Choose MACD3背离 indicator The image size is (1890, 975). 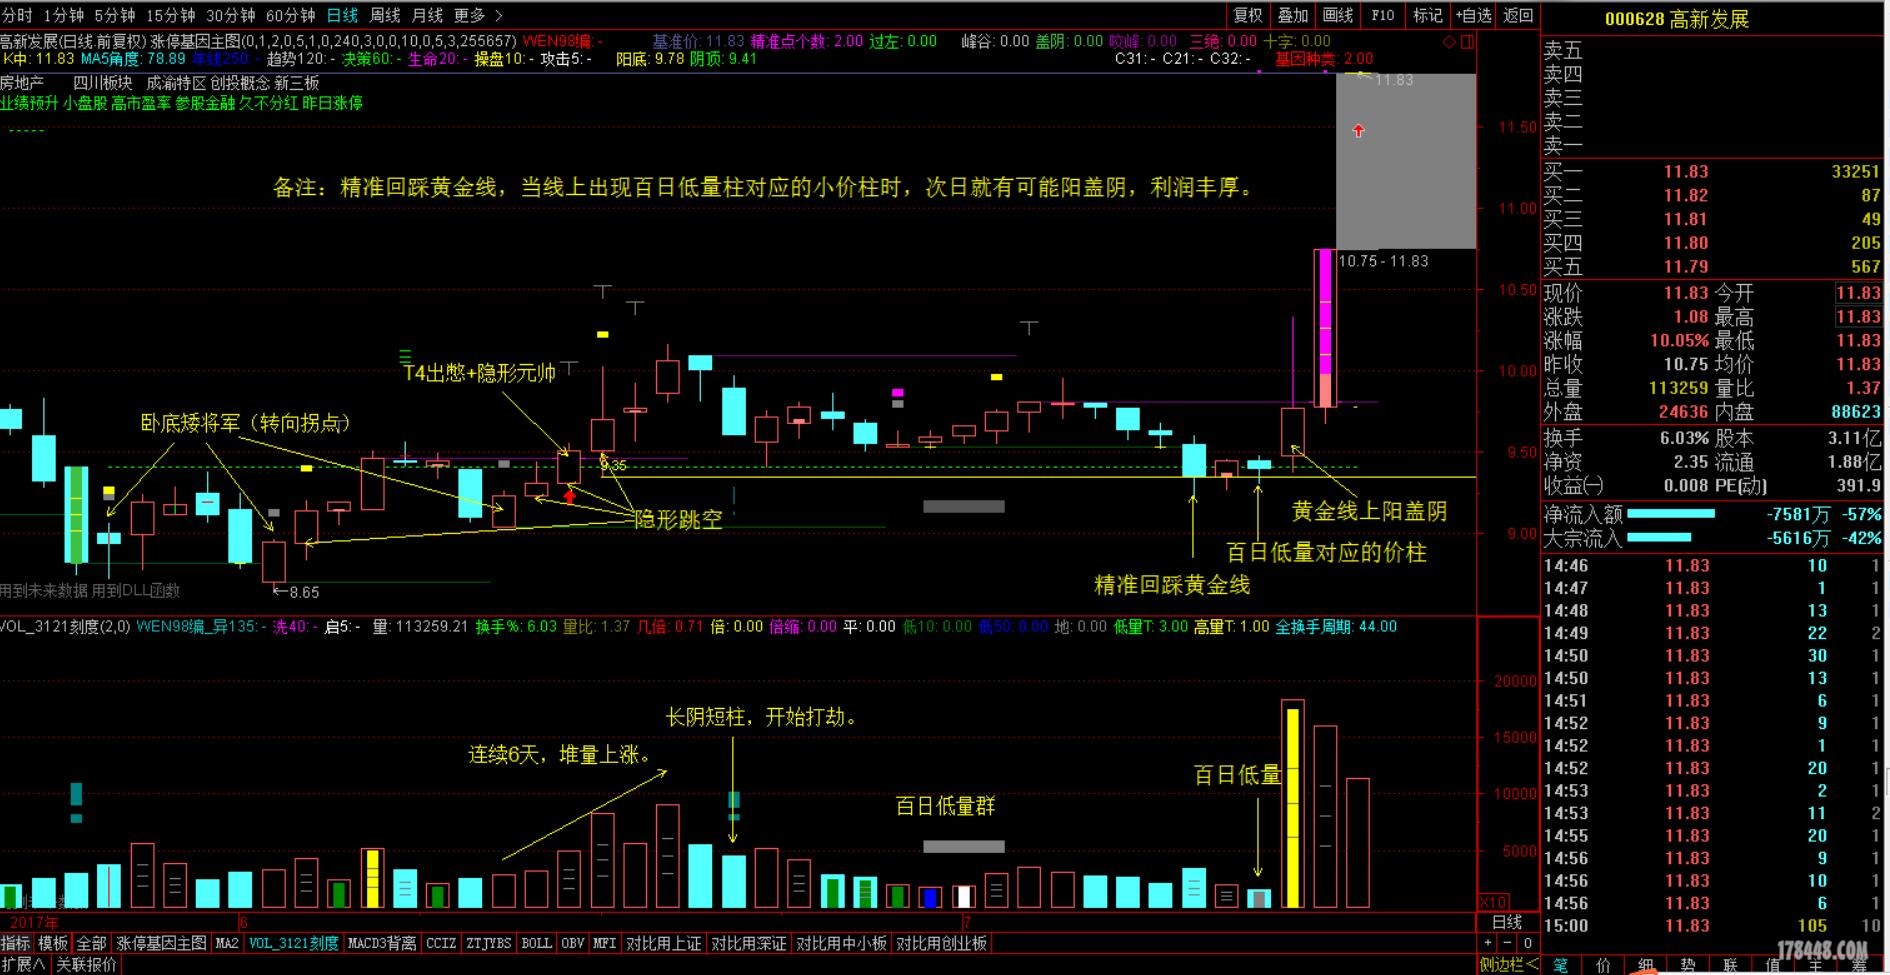click(382, 943)
